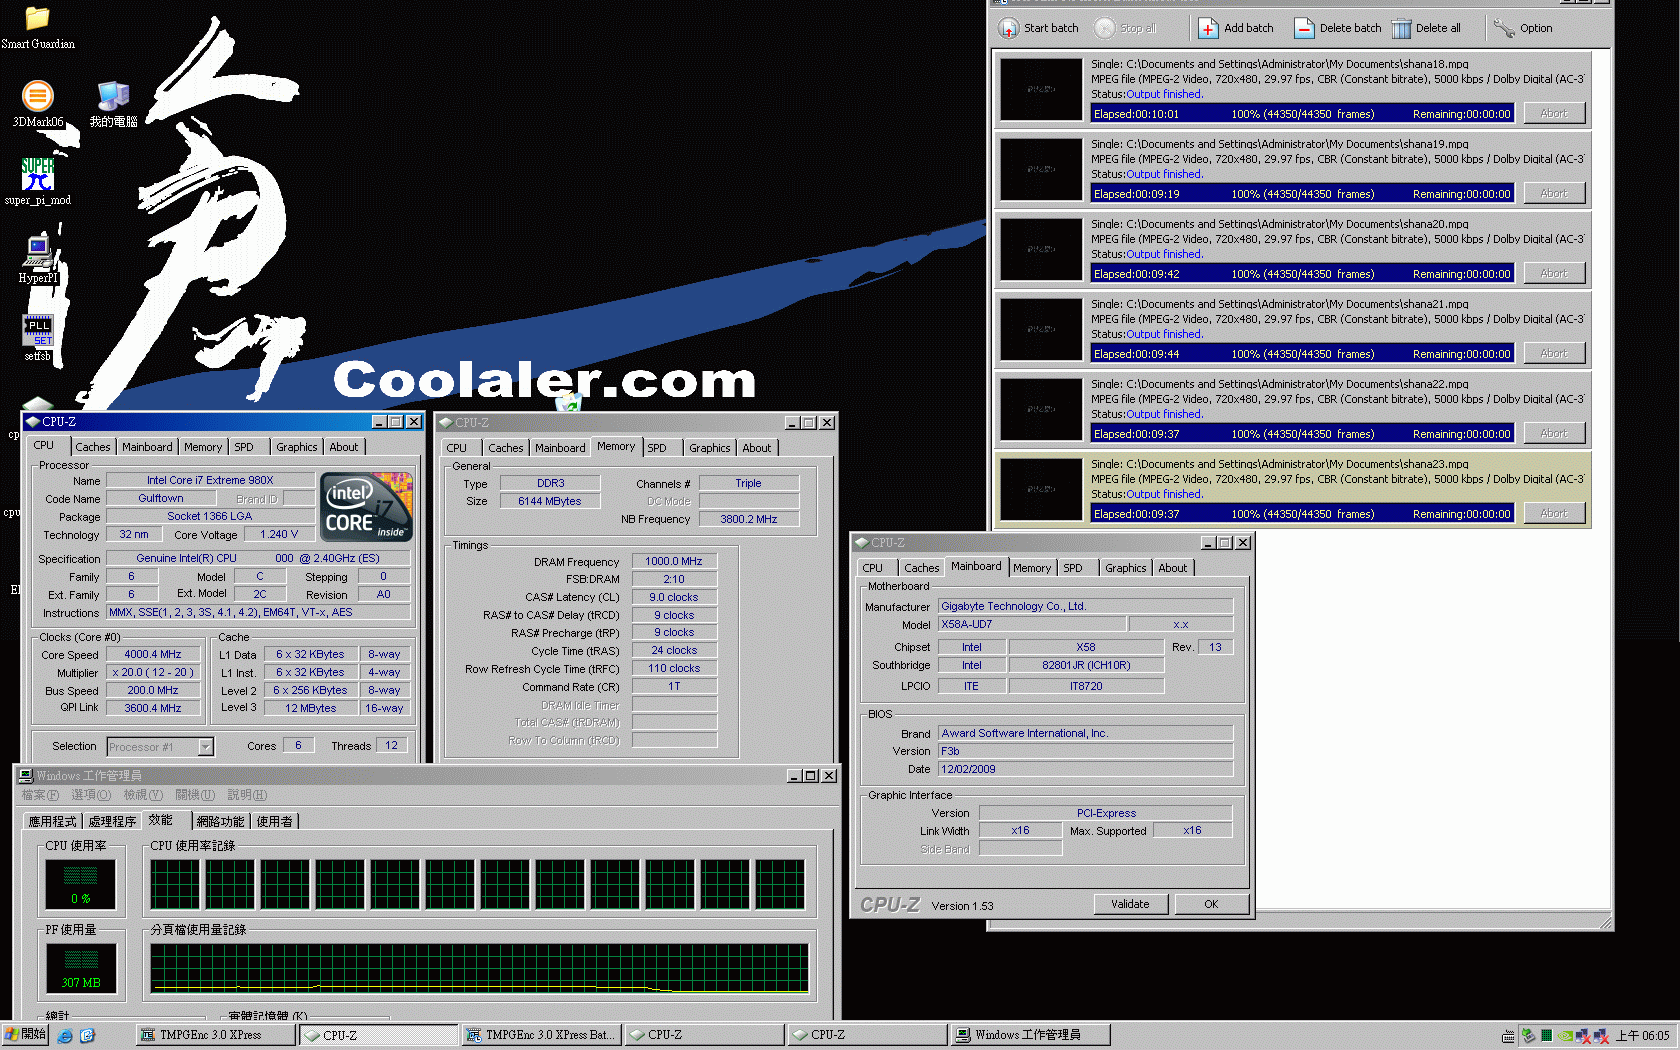Open Memory tab in right CPU-Z mainboard window

click(1032, 568)
